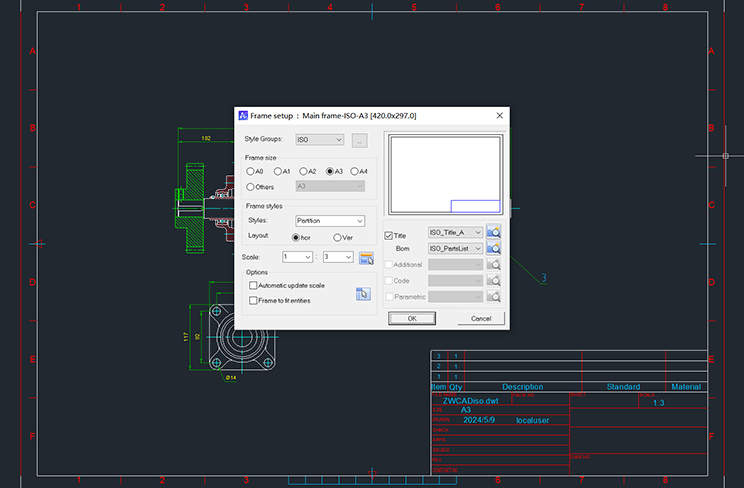Open the scale denominator dropdown showing 3

(348, 257)
